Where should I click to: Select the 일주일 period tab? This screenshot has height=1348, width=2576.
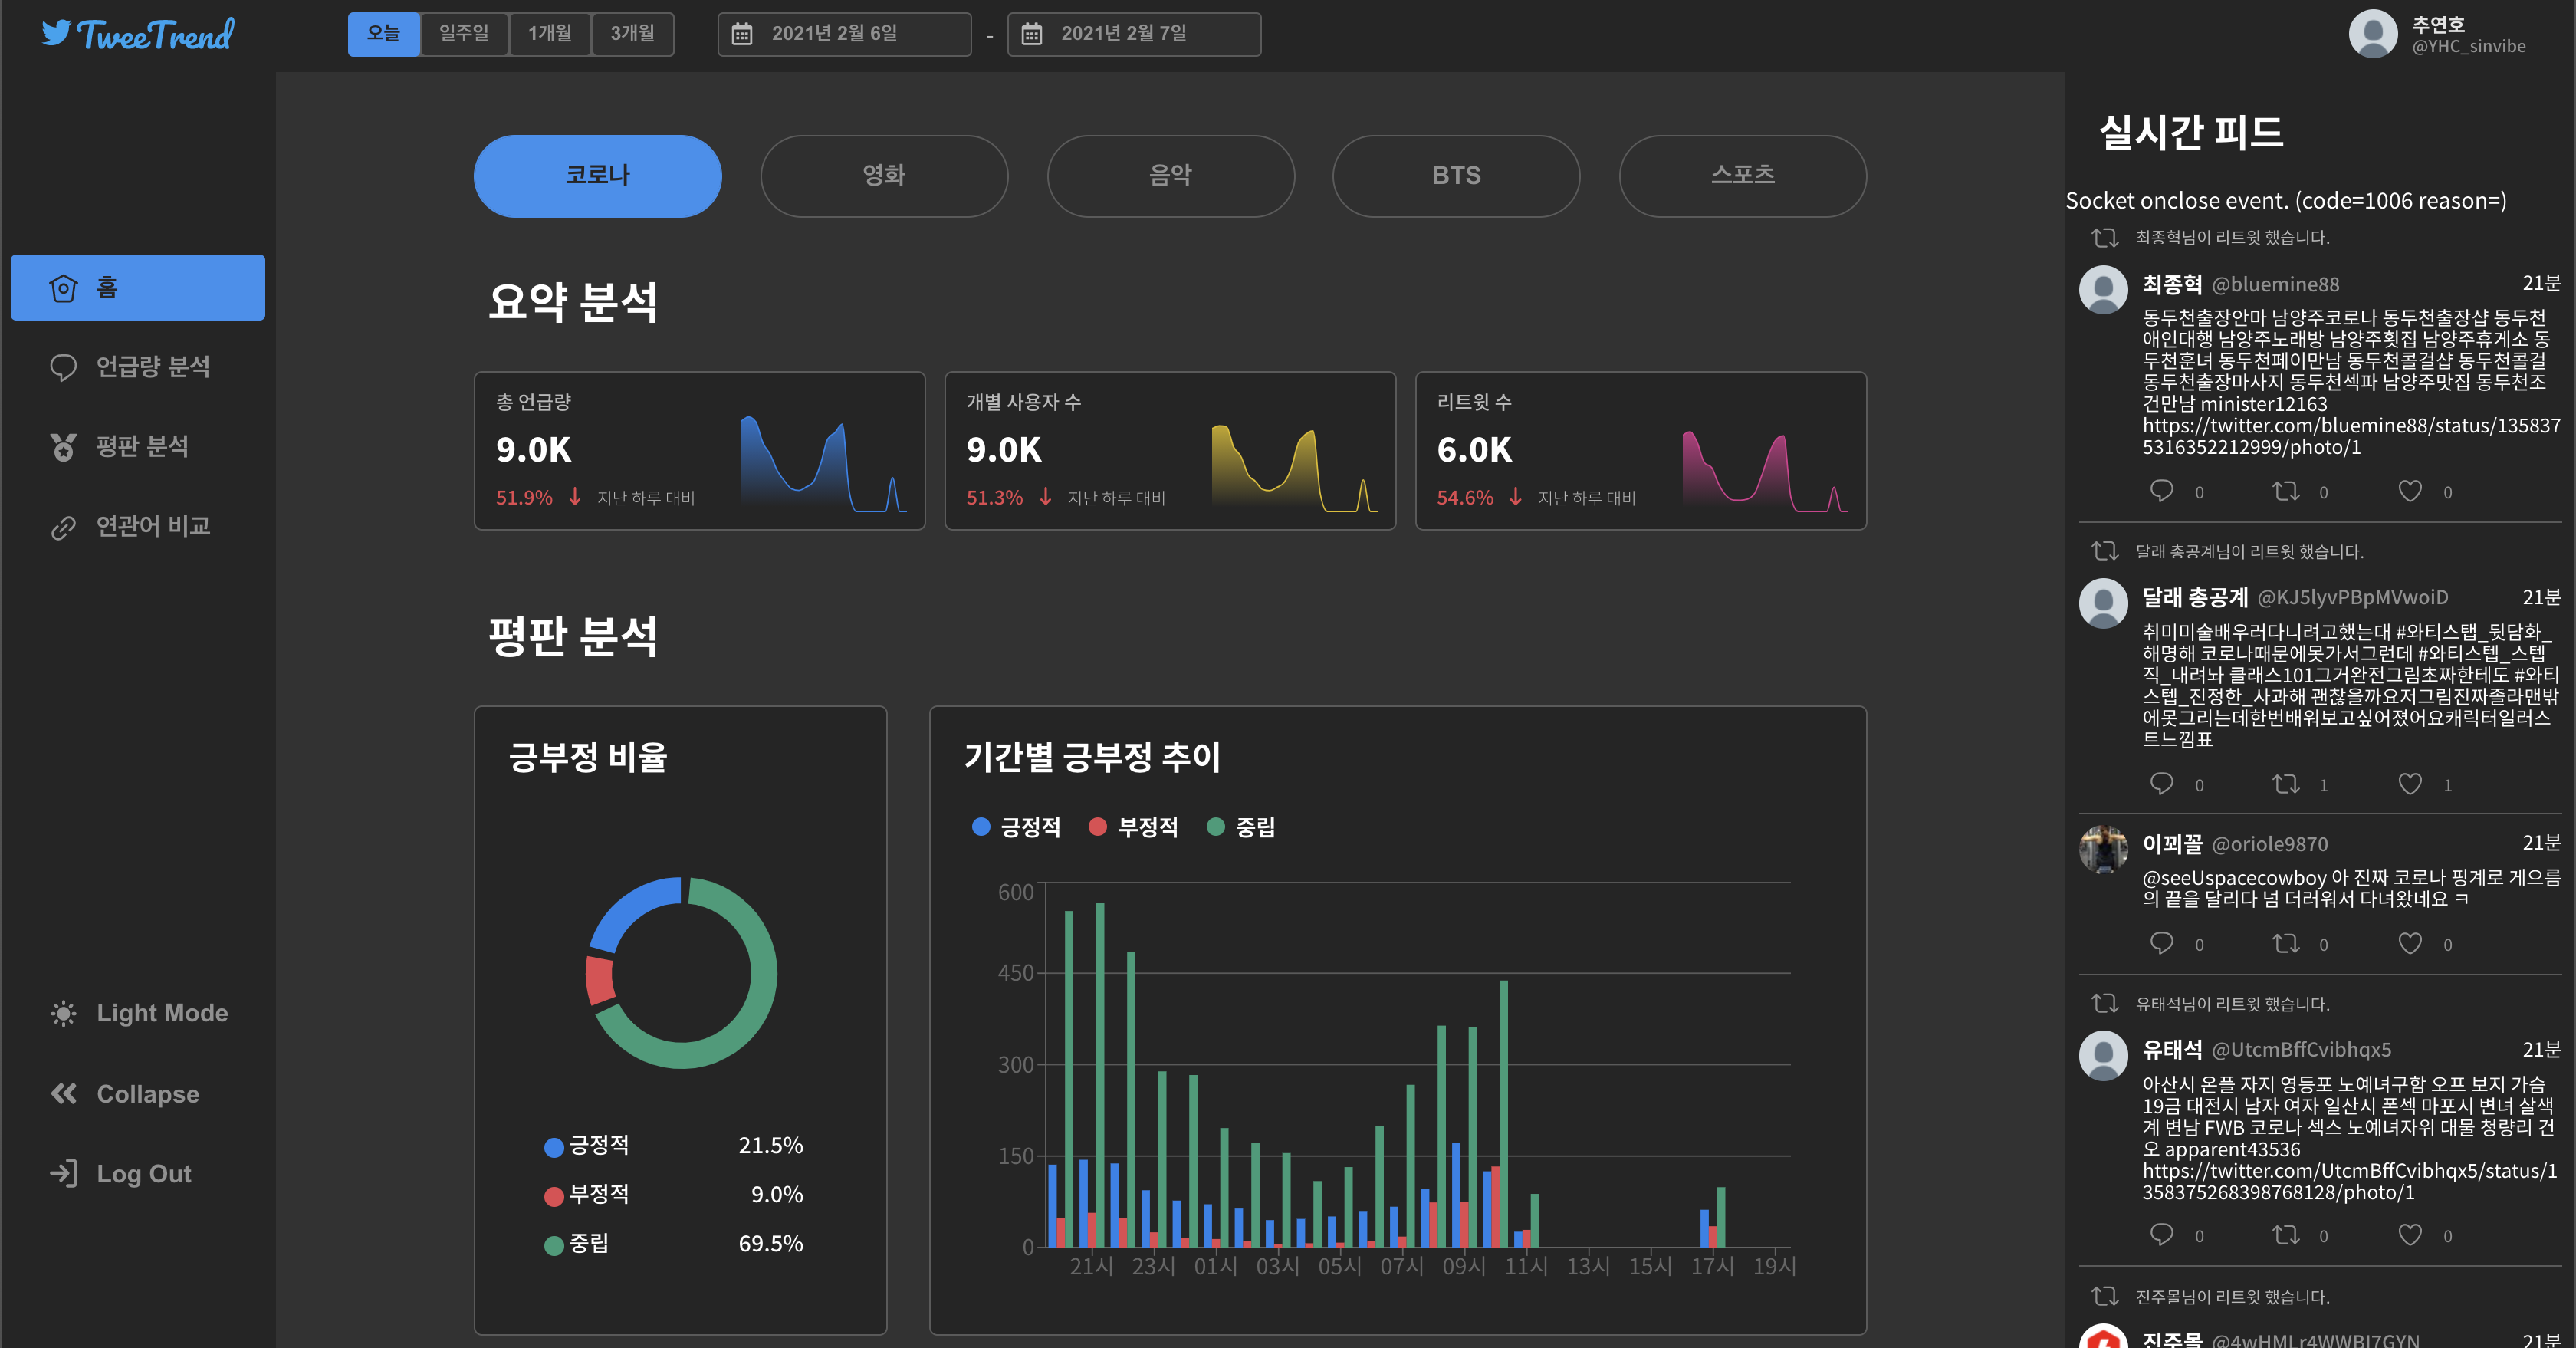pos(464,34)
